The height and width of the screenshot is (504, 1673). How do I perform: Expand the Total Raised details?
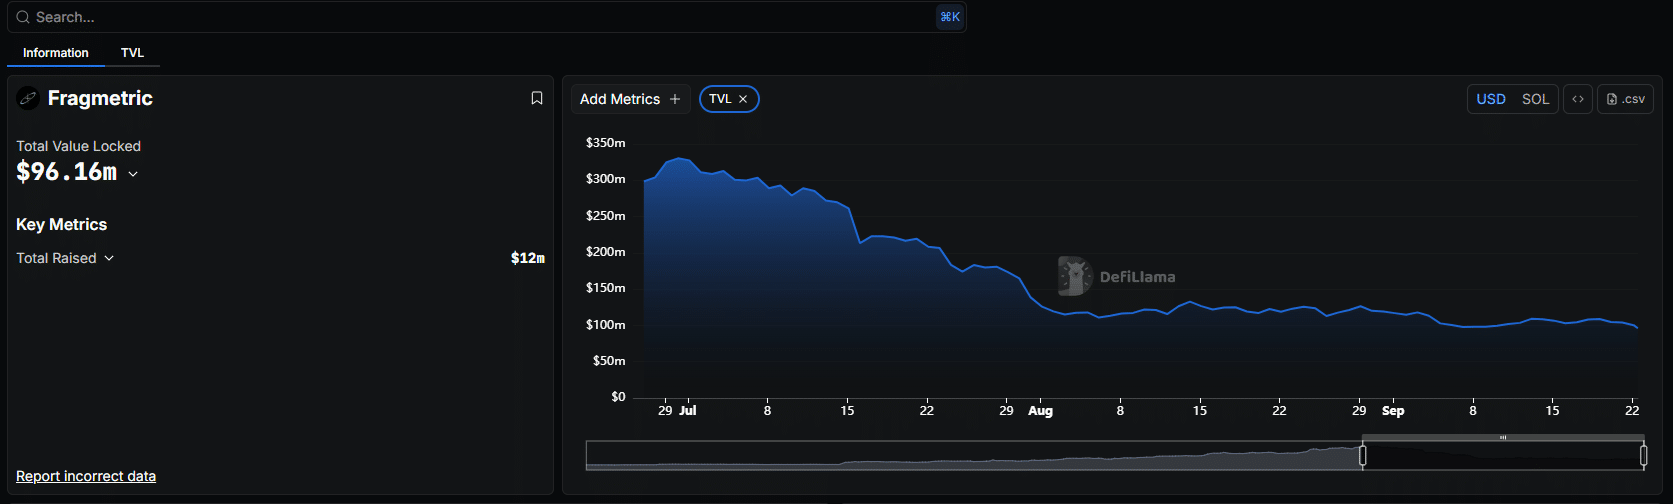(109, 258)
